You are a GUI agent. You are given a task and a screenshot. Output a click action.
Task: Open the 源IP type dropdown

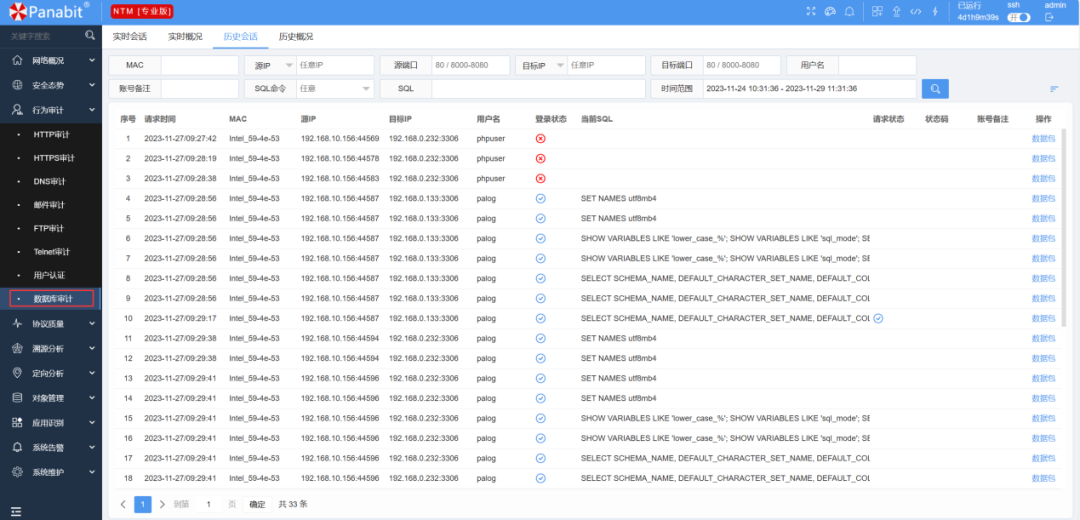tap(269, 65)
